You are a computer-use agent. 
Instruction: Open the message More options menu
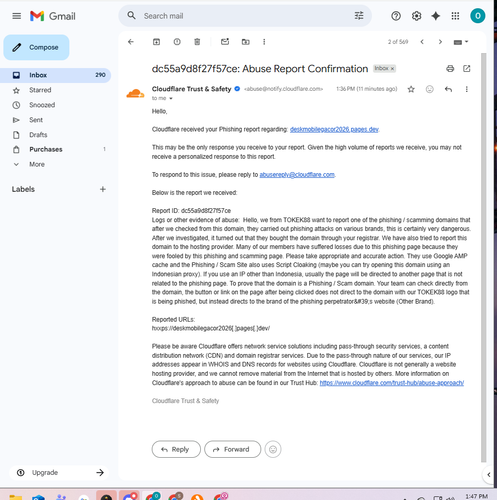(467, 89)
